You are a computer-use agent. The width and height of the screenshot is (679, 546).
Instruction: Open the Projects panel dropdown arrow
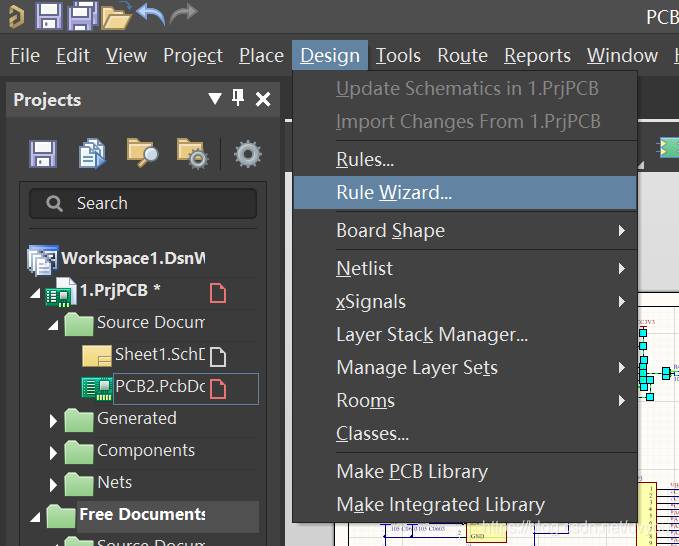click(214, 99)
